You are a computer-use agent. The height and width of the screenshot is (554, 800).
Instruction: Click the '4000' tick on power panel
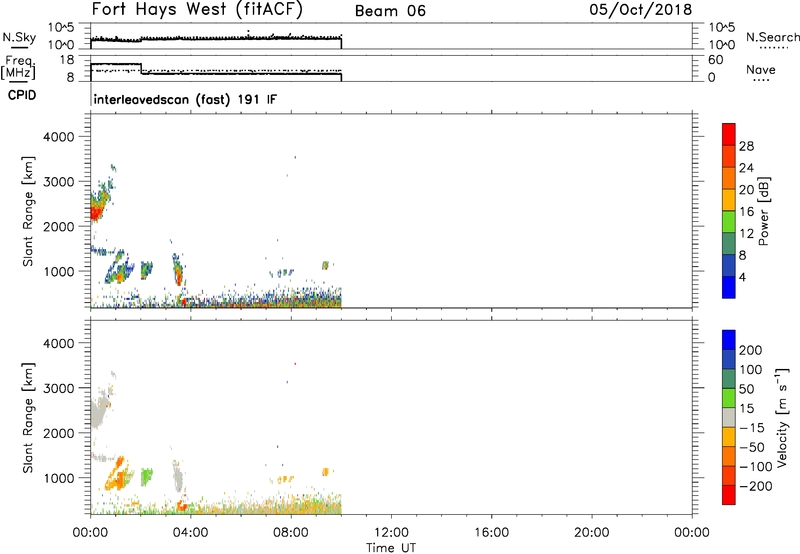(x=59, y=137)
